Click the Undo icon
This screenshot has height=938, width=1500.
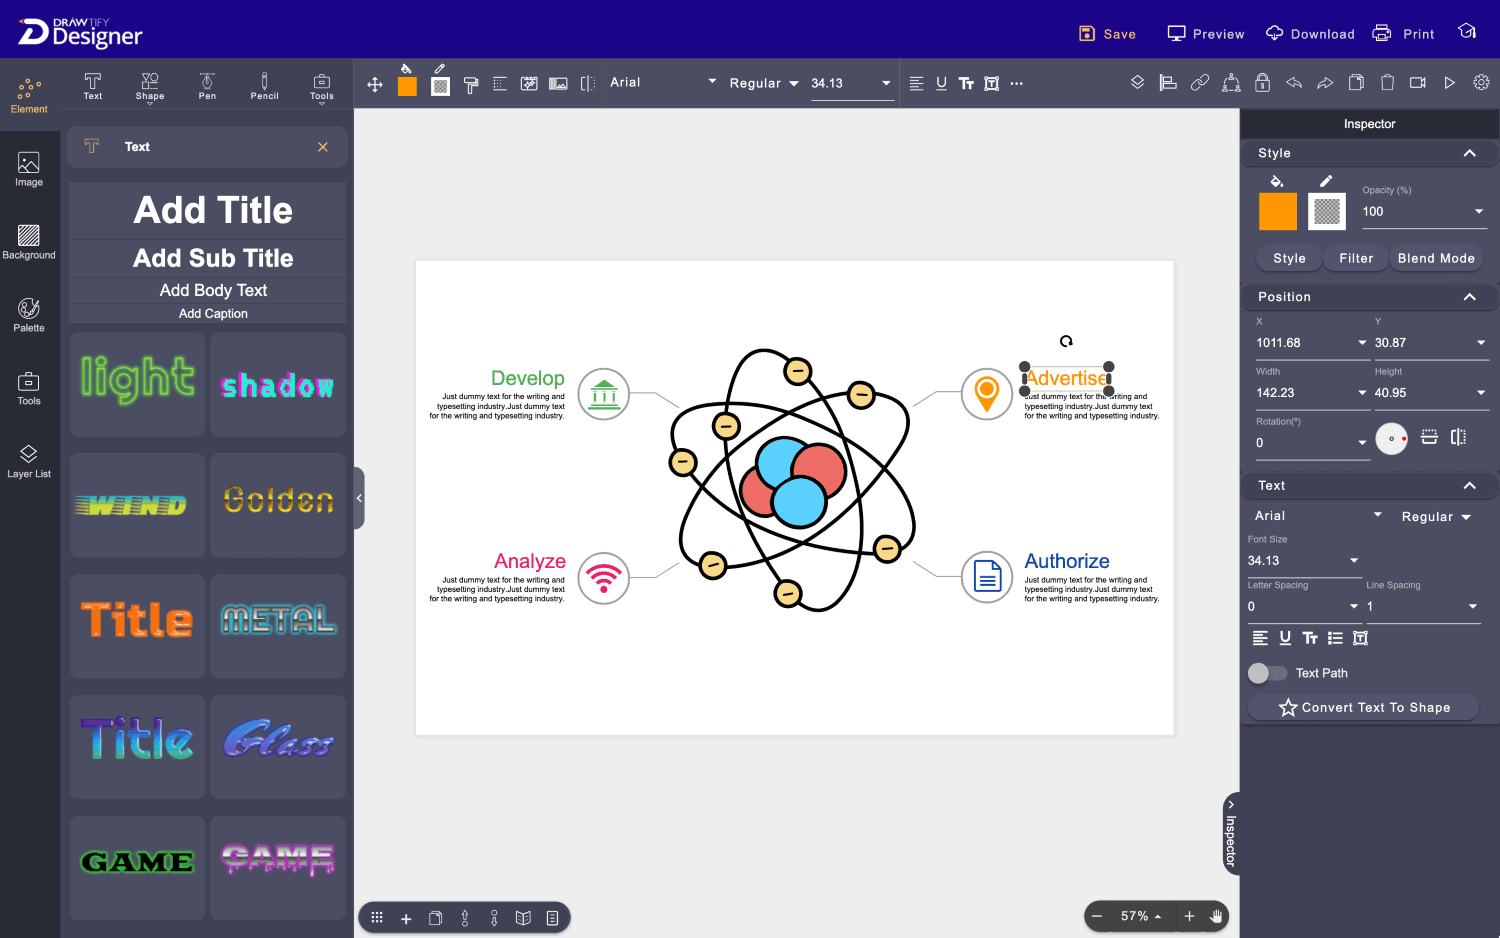point(1294,83)
